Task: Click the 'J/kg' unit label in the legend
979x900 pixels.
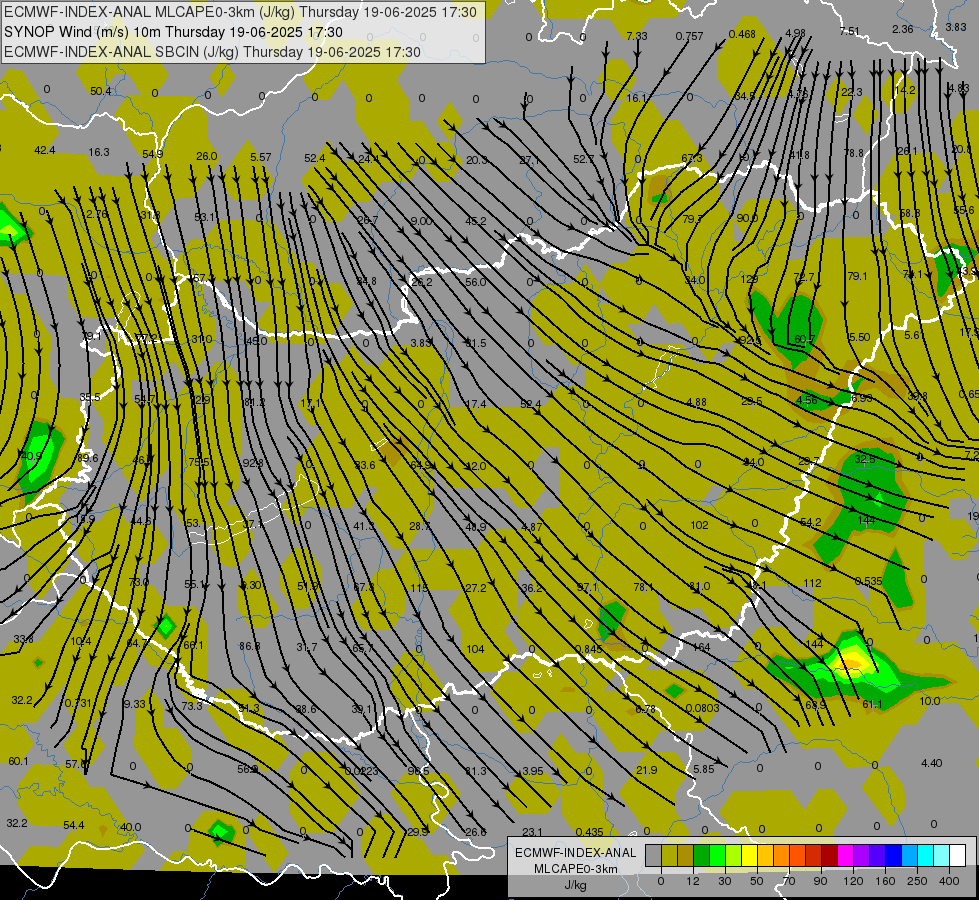Action: point(576,885)
